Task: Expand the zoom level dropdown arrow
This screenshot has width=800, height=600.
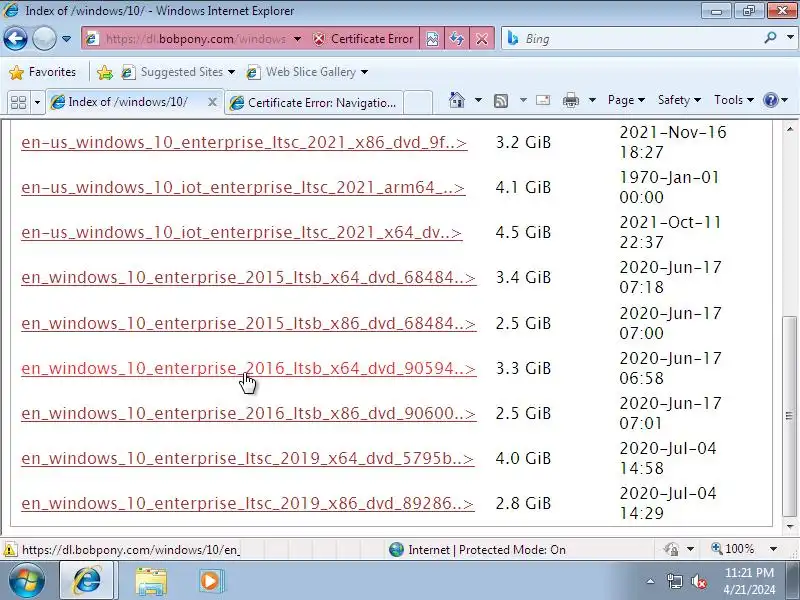Action: 773,549
